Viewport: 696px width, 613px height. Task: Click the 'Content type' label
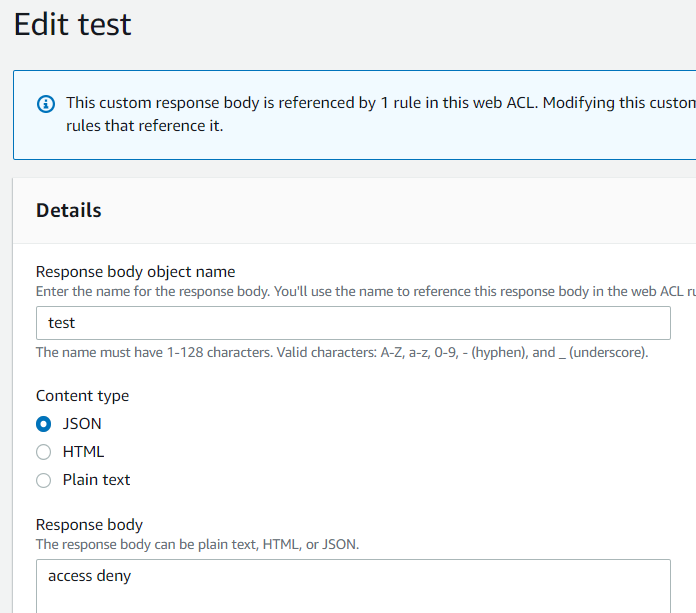point(83,396)
